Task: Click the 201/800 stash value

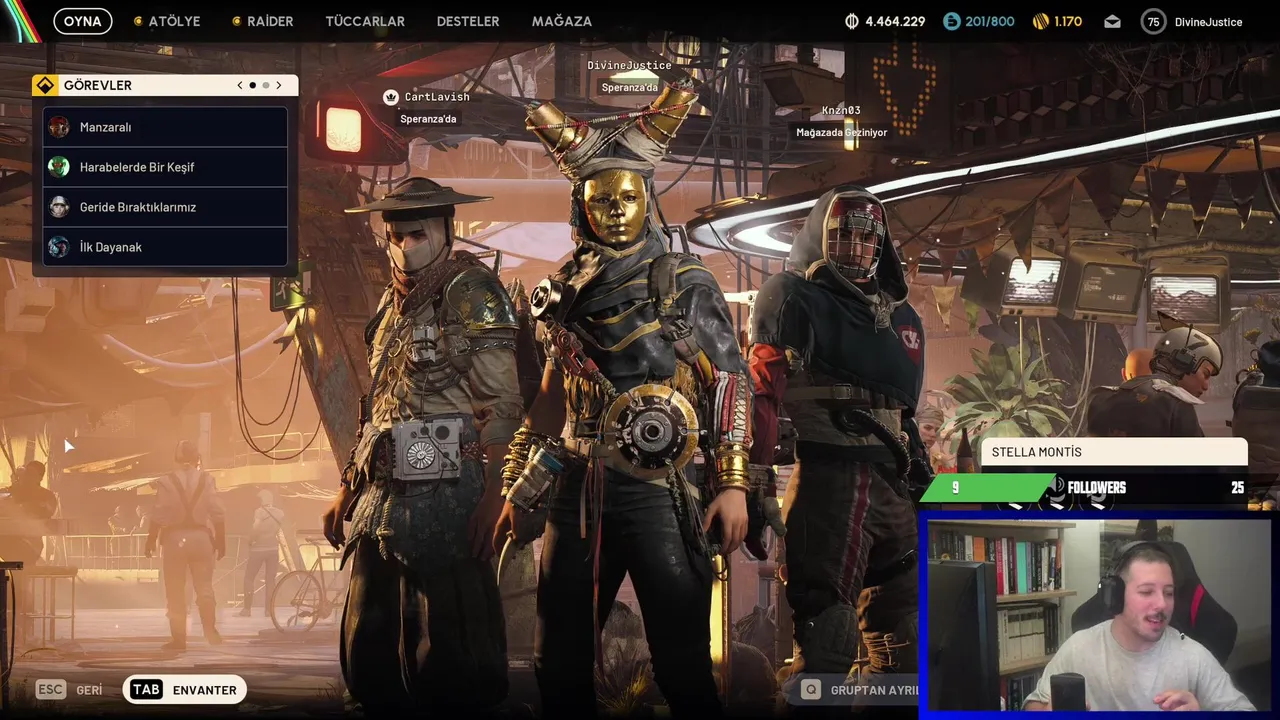Action: (x=990, y=21)
